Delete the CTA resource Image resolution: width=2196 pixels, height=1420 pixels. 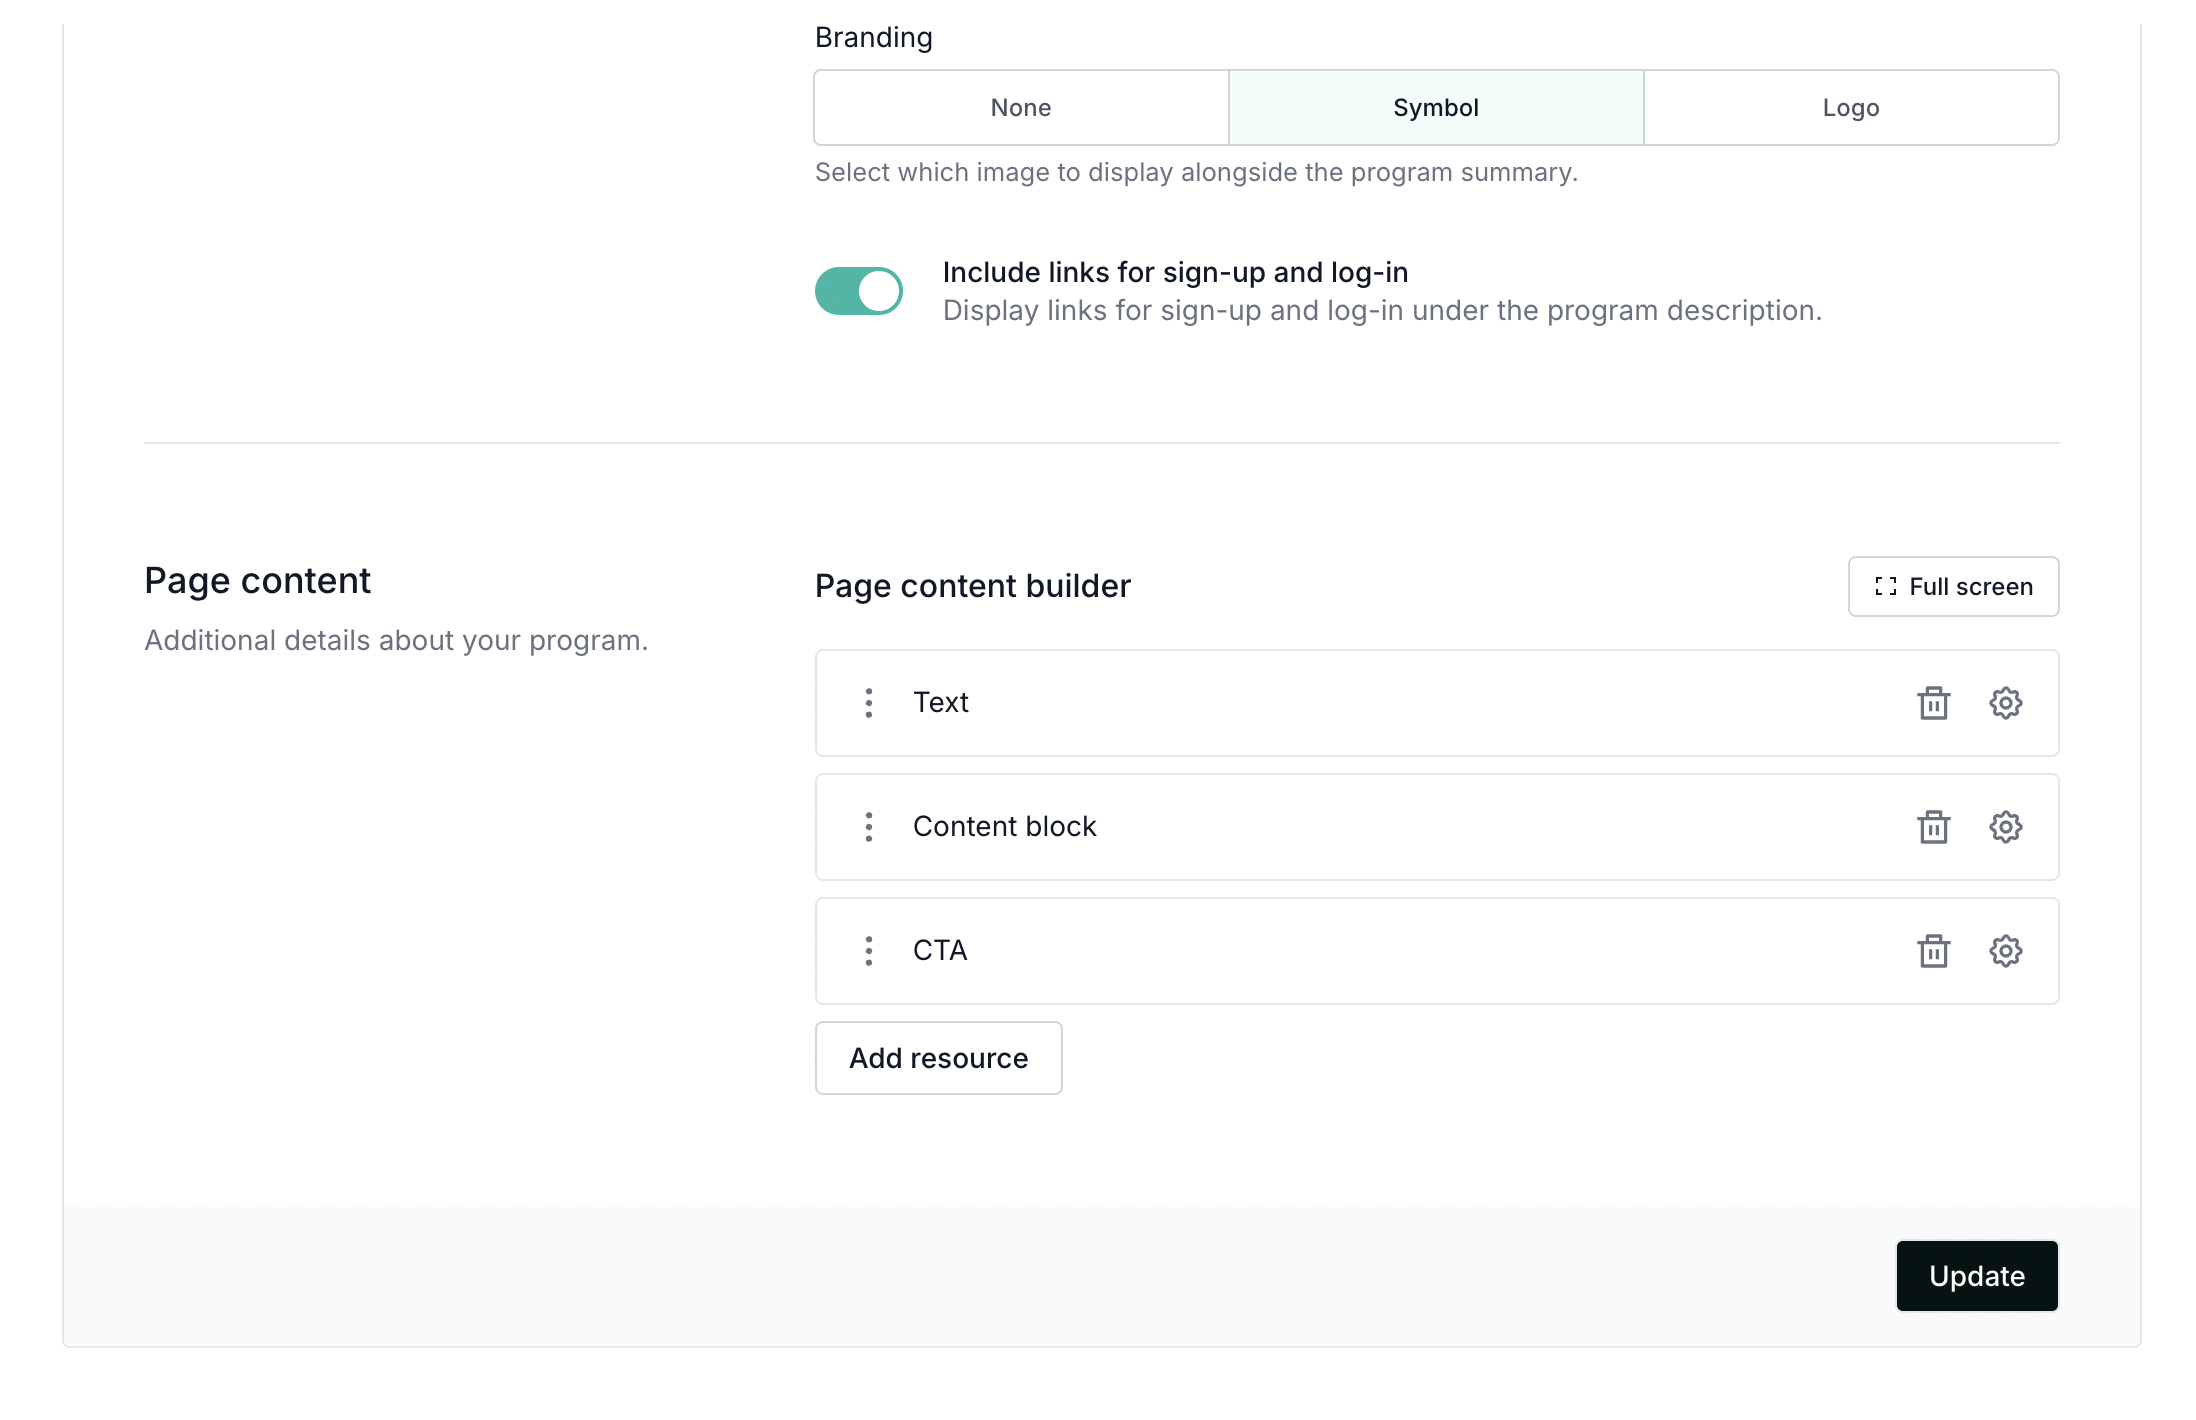1933,951
